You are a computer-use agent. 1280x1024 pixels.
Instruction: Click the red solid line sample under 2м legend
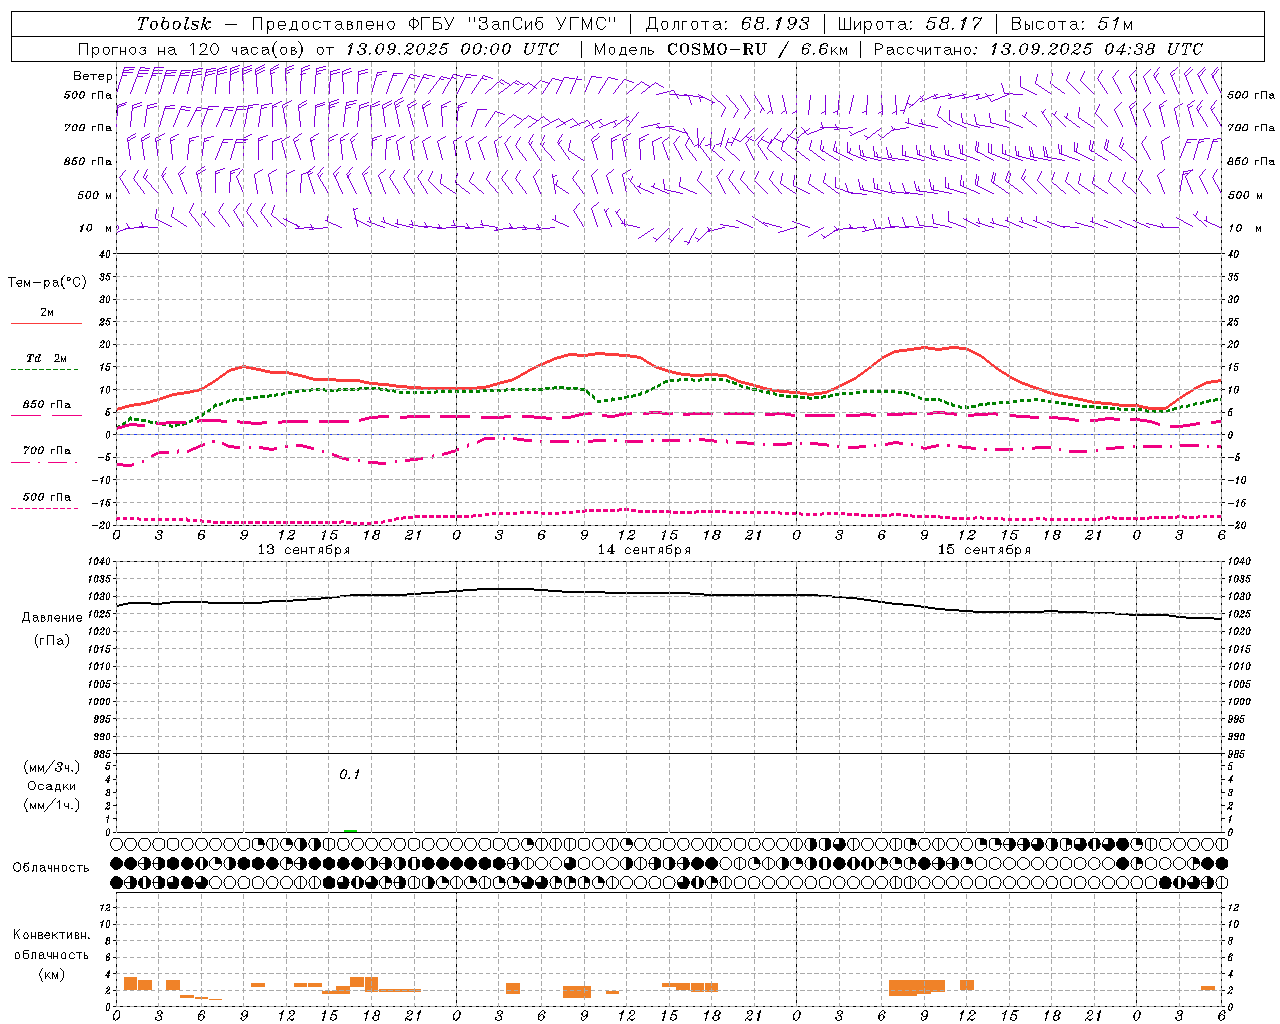click(46, 324)
